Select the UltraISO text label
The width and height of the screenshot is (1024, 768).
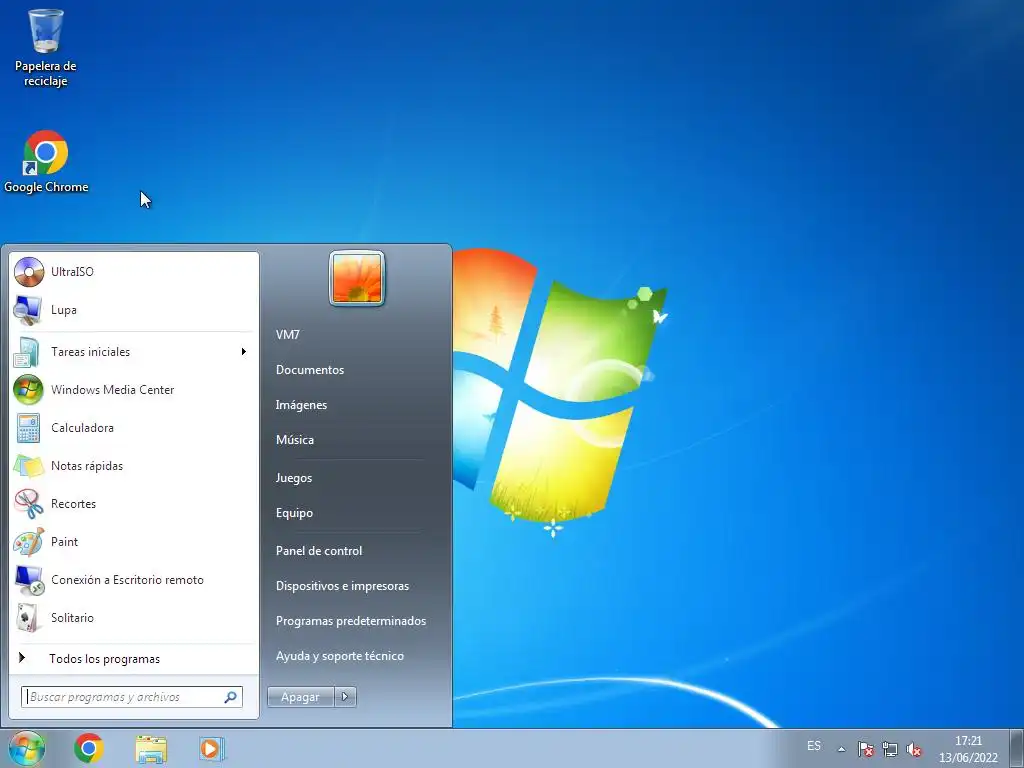[72, 272]
